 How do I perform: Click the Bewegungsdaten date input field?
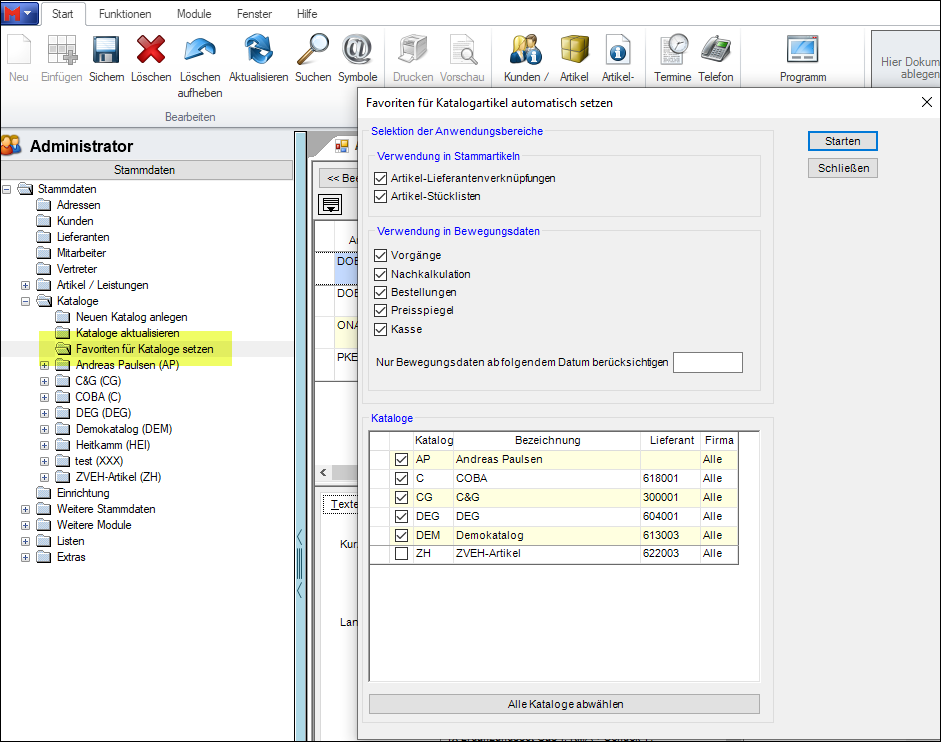707,362
